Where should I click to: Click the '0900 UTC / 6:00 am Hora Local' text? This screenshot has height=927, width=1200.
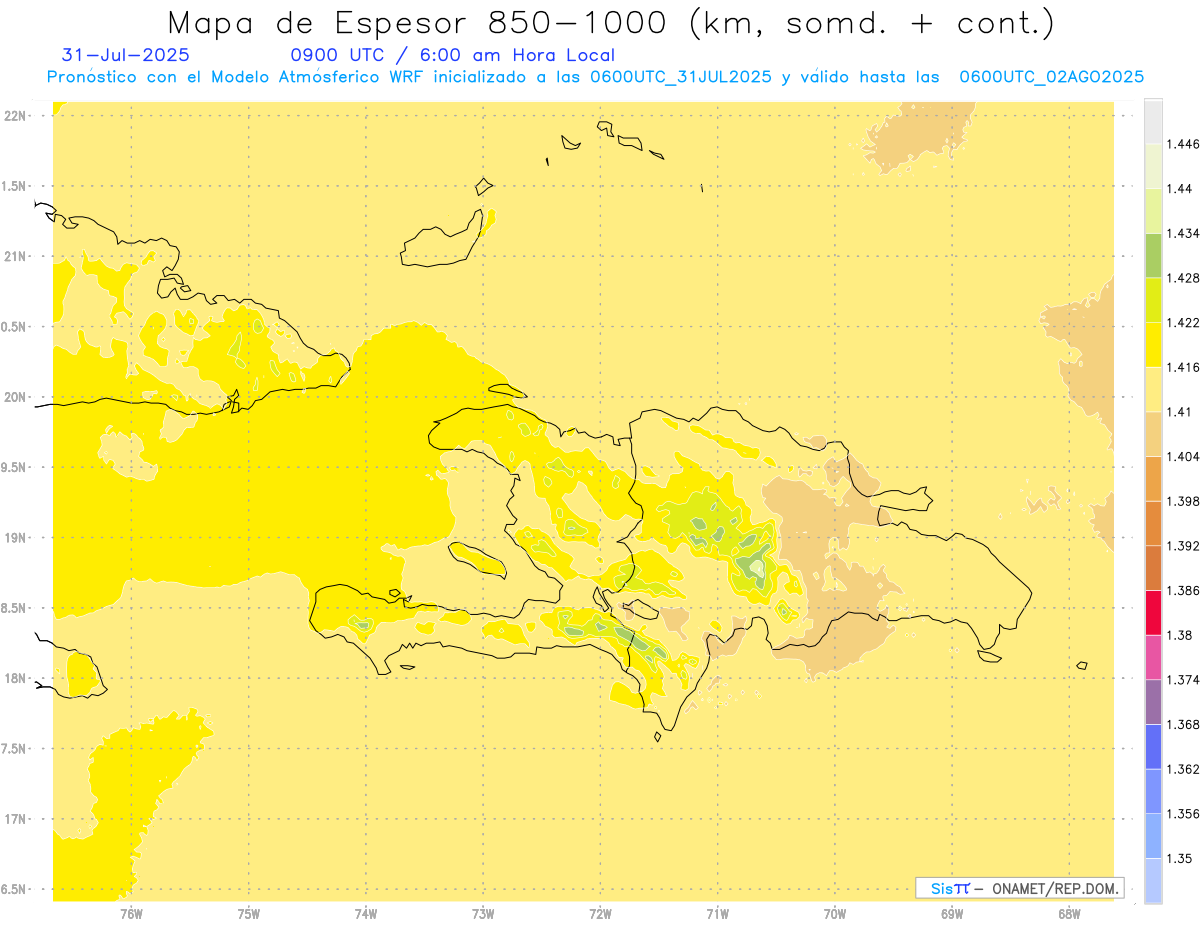pyautogui.click(x=452, y=55)
